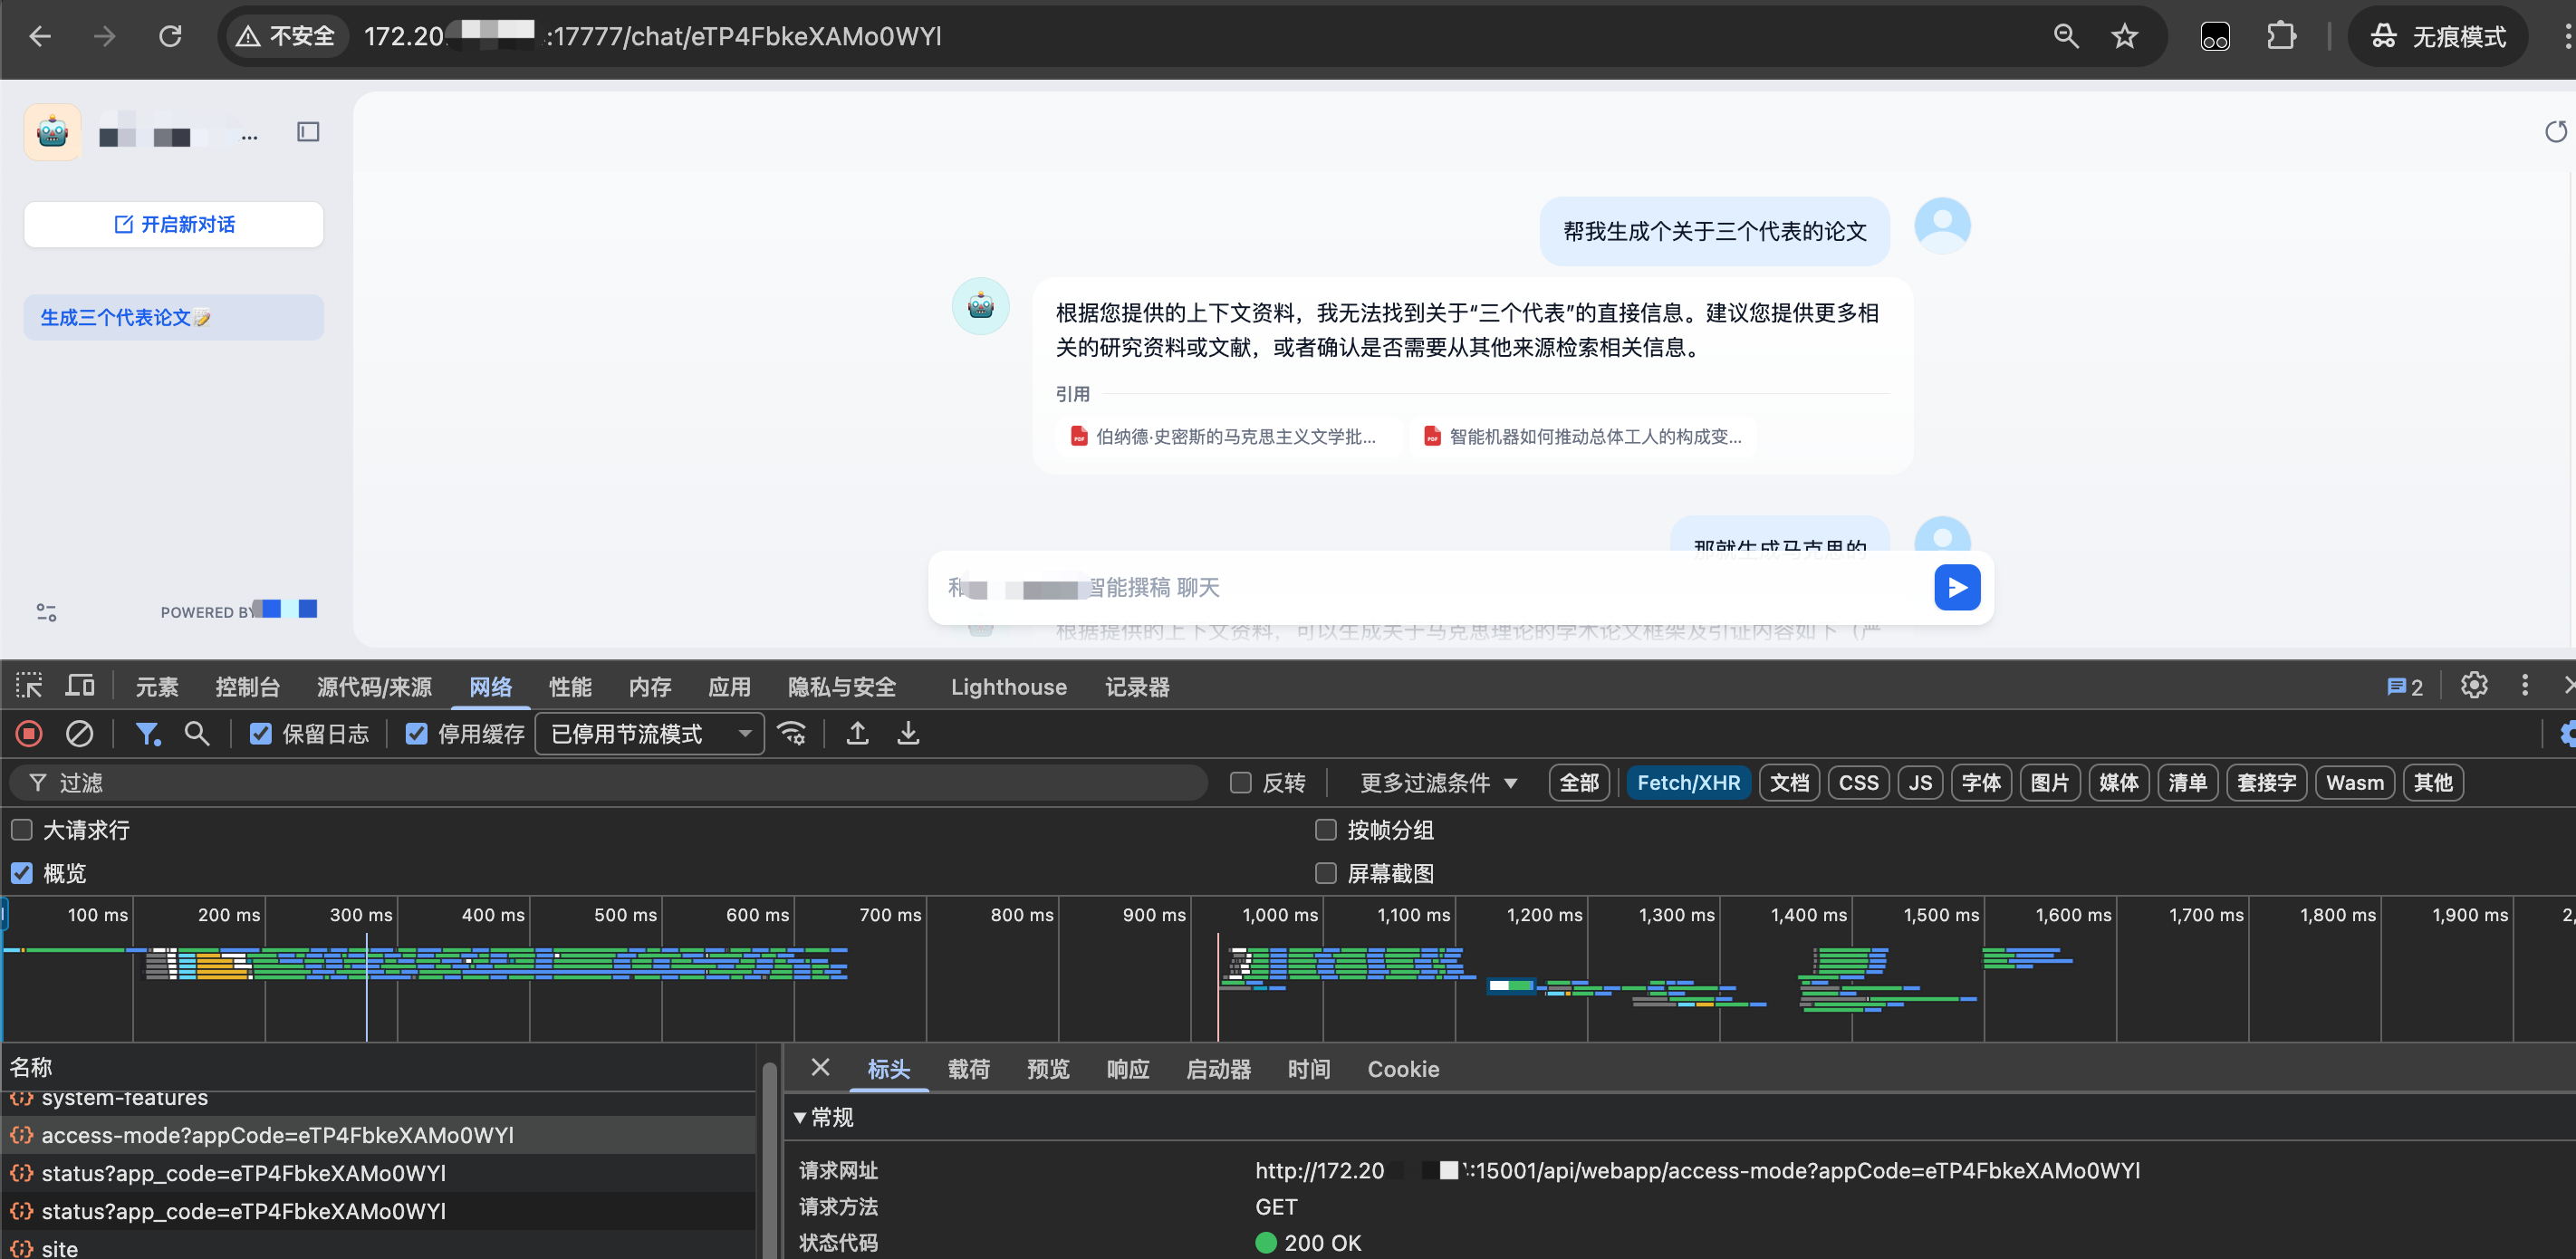This screenshot has width=2576, height=1259.
Task: Open DevTools settings gear
Action: [x=2473, y=686]
